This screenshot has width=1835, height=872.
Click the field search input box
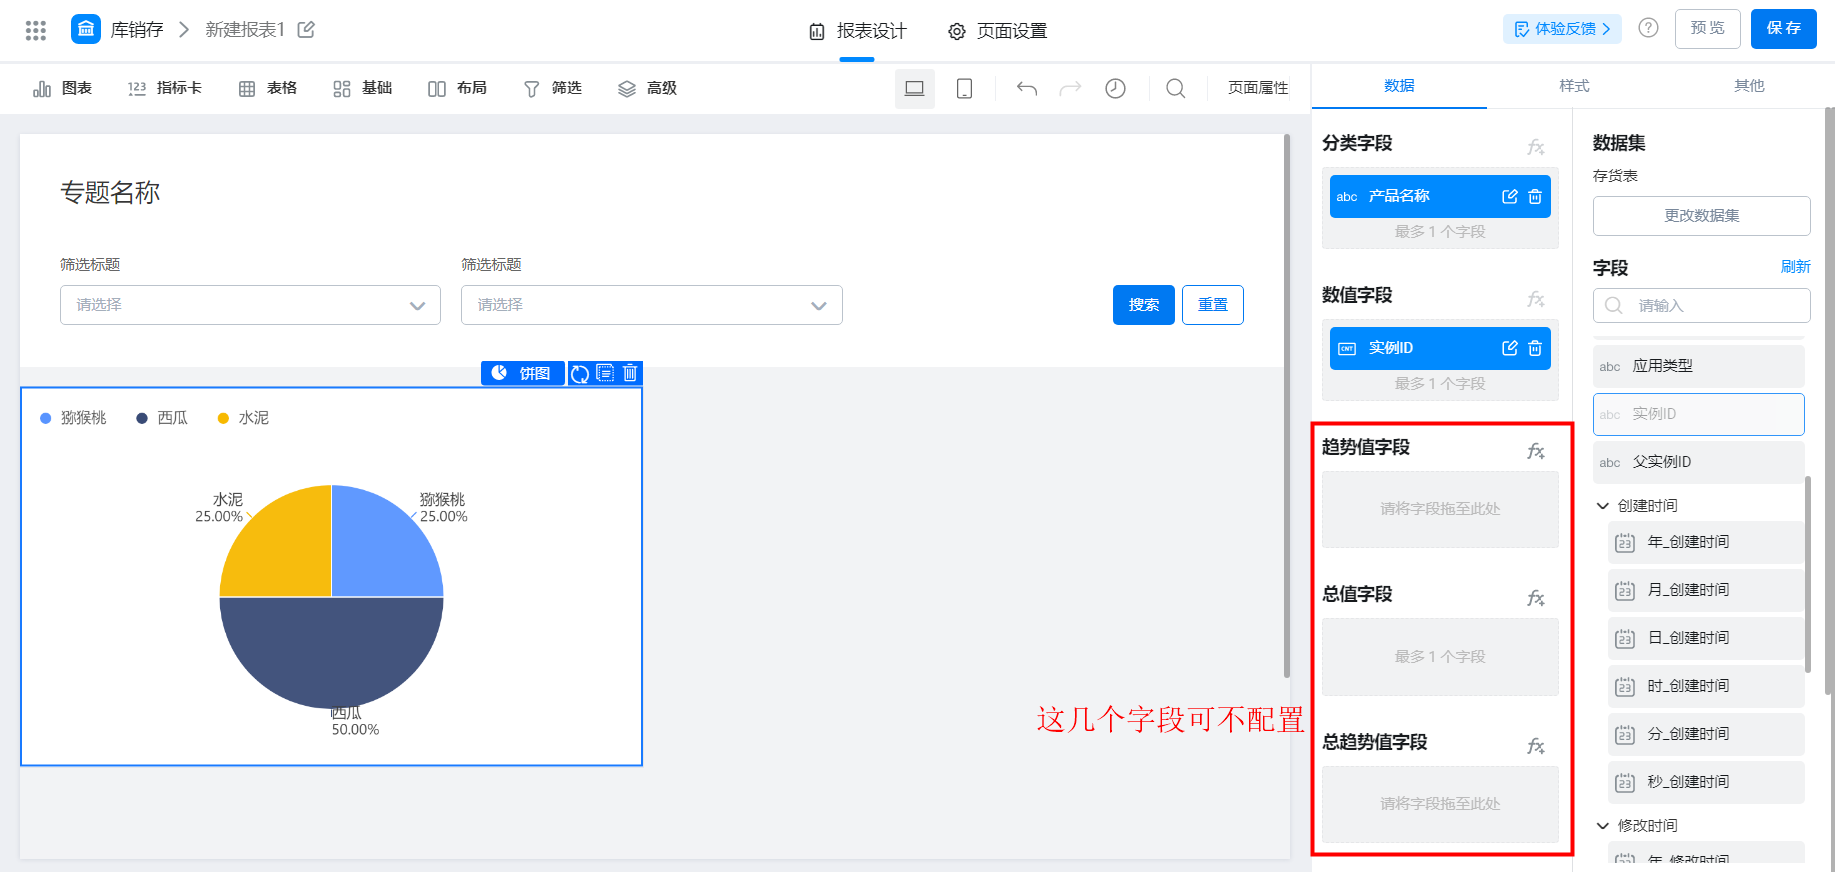1710,306
